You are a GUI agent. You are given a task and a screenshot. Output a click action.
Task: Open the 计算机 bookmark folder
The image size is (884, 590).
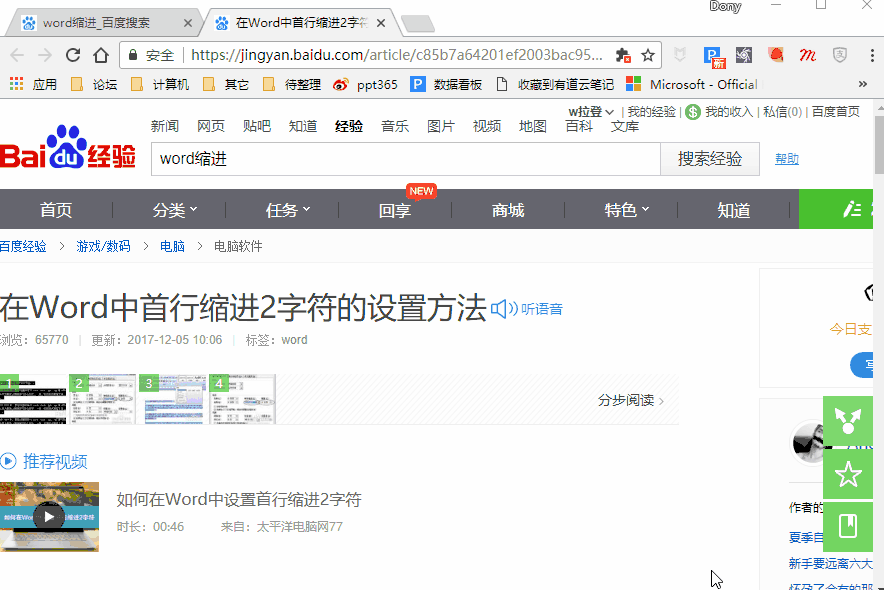pos(160,85)
